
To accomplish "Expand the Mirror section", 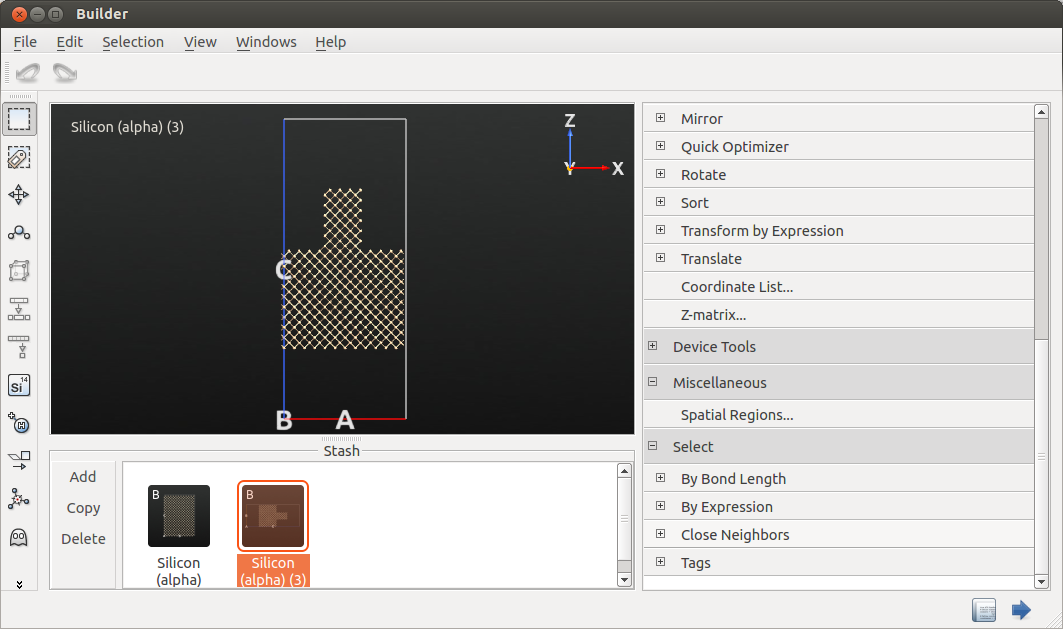I will [x=660, y=118].
